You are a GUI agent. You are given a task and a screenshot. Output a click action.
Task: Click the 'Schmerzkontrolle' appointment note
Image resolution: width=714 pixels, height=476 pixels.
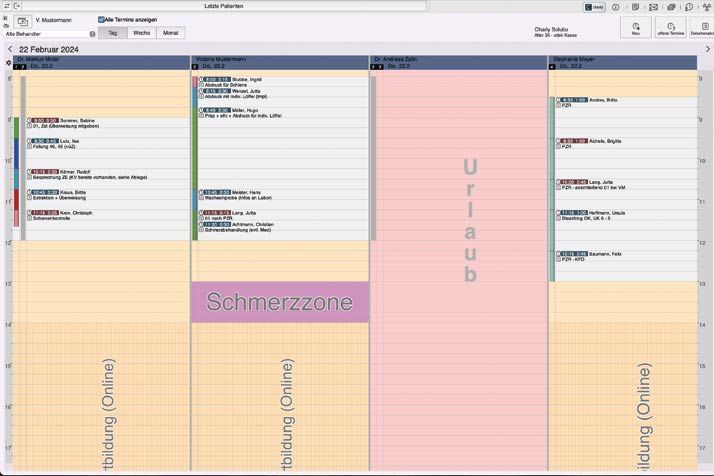(51, 218)
